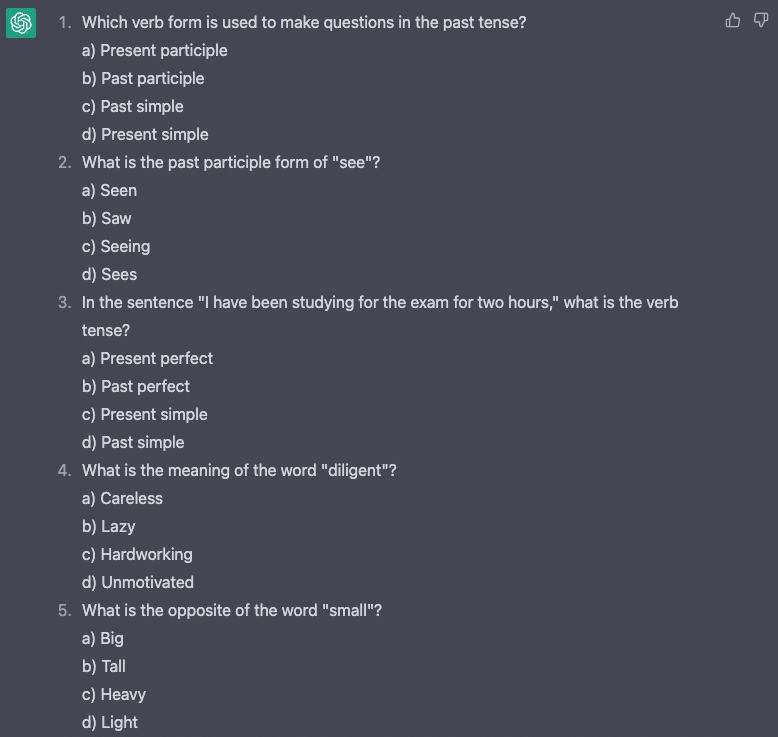This screenshot has width=778, height=737.
Task: Click answer "d) Unmotivated"
Action: click(138, 582)
